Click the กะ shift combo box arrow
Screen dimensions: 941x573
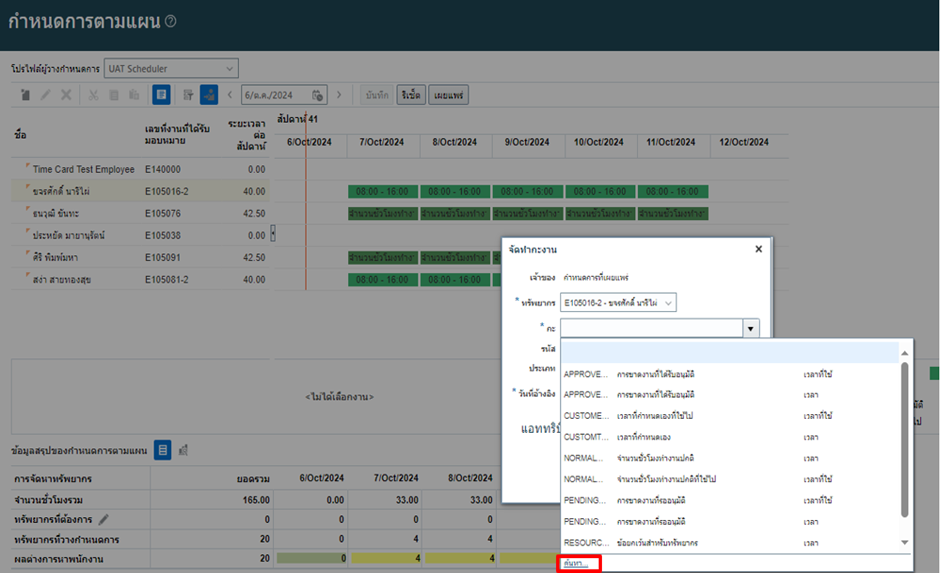tap(749, 328)
